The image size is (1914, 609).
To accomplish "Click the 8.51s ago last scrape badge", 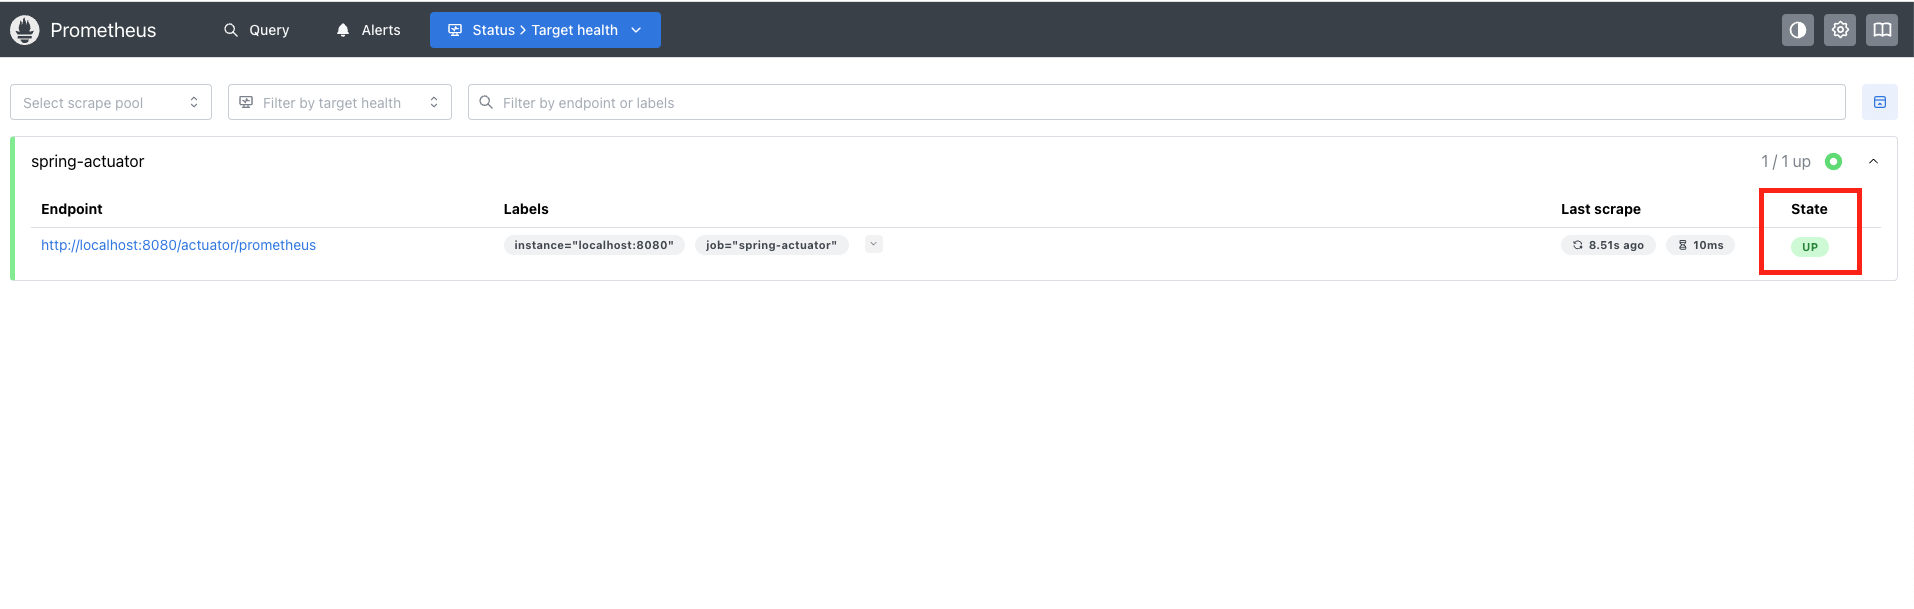I will (1609, 245).
